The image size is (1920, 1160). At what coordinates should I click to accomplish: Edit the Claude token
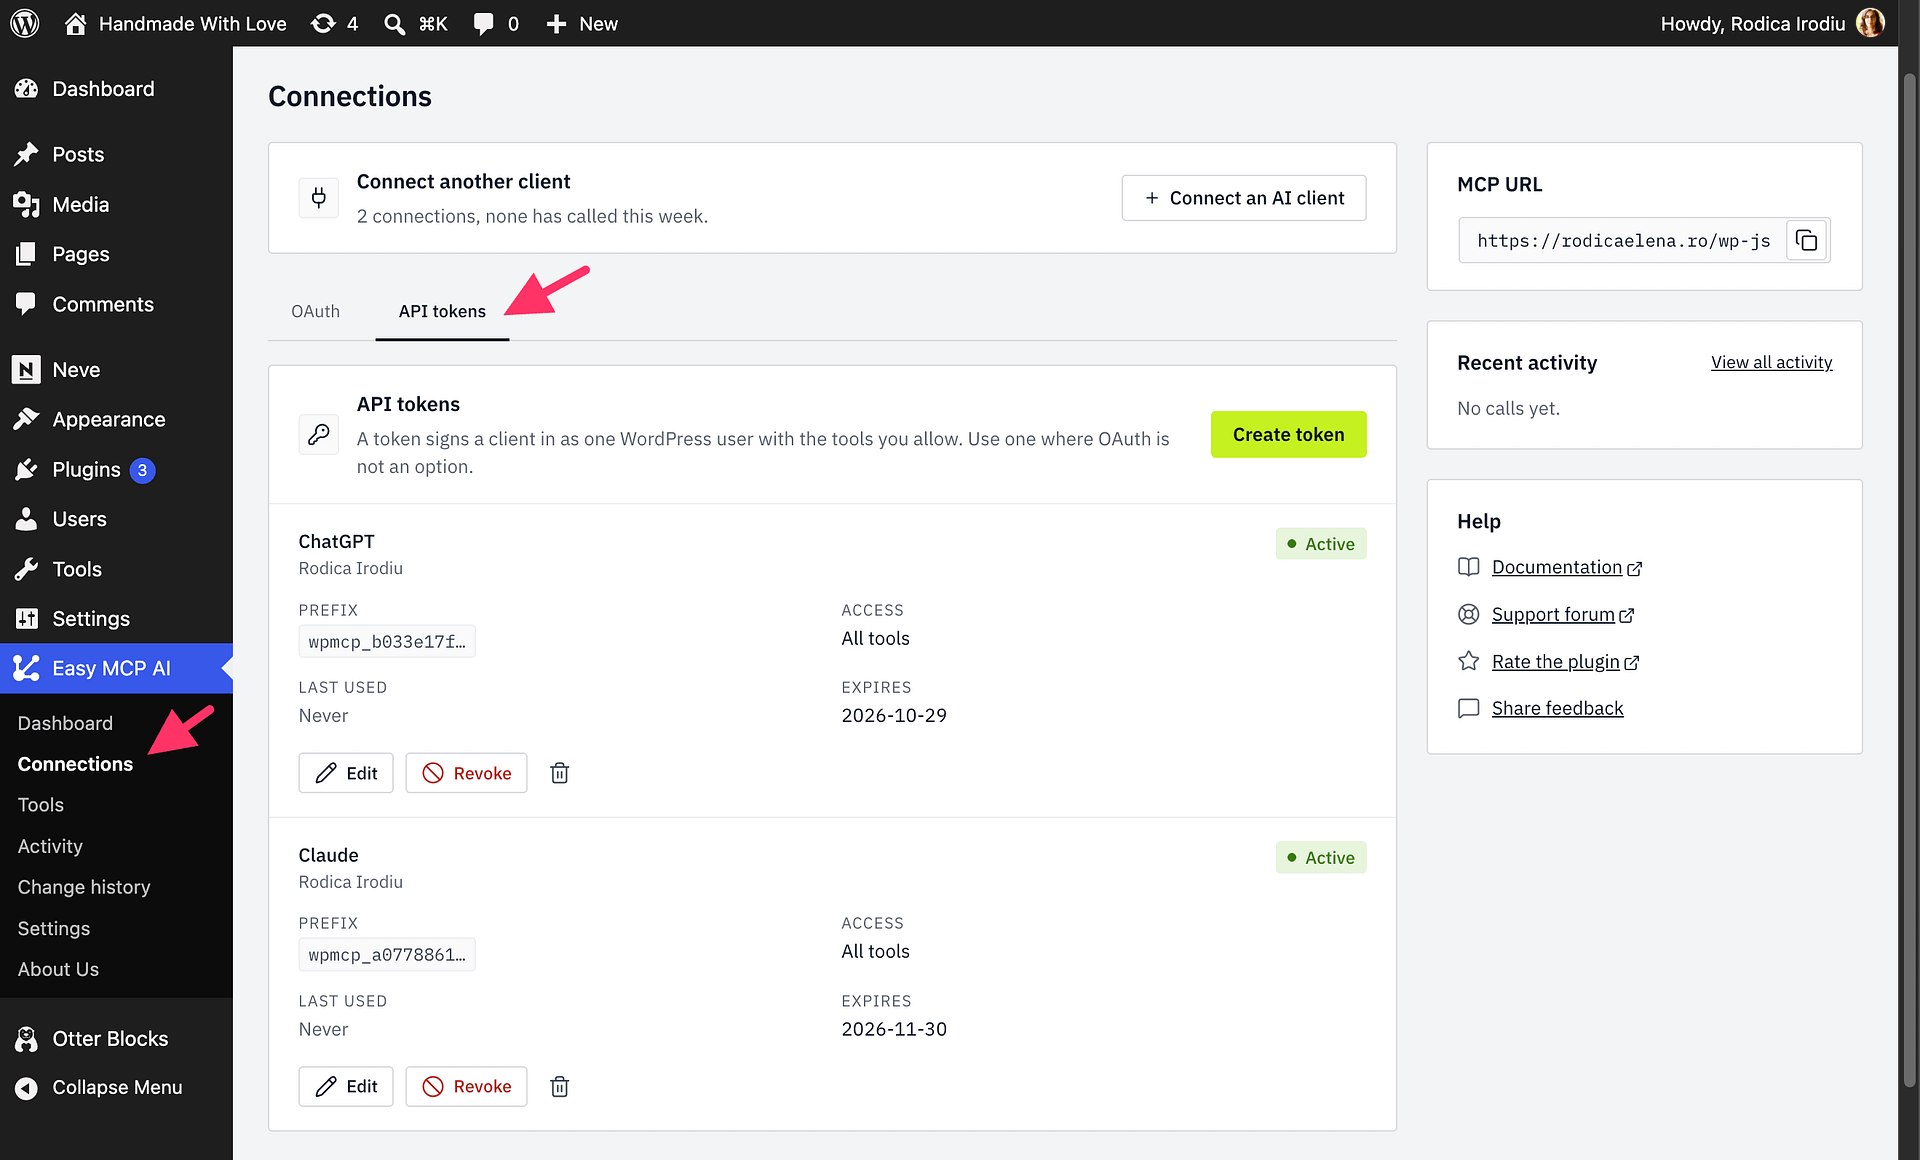tap(346, 1086)
